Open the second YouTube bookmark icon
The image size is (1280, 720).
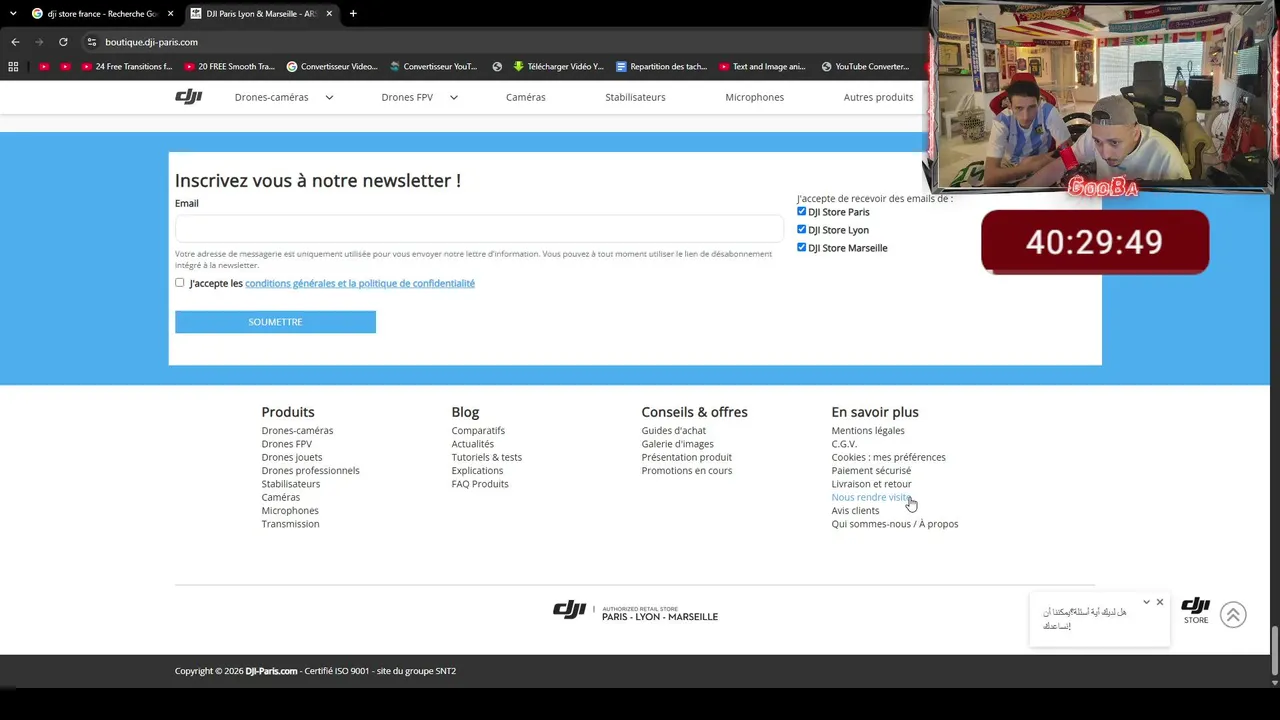[65, 67]
